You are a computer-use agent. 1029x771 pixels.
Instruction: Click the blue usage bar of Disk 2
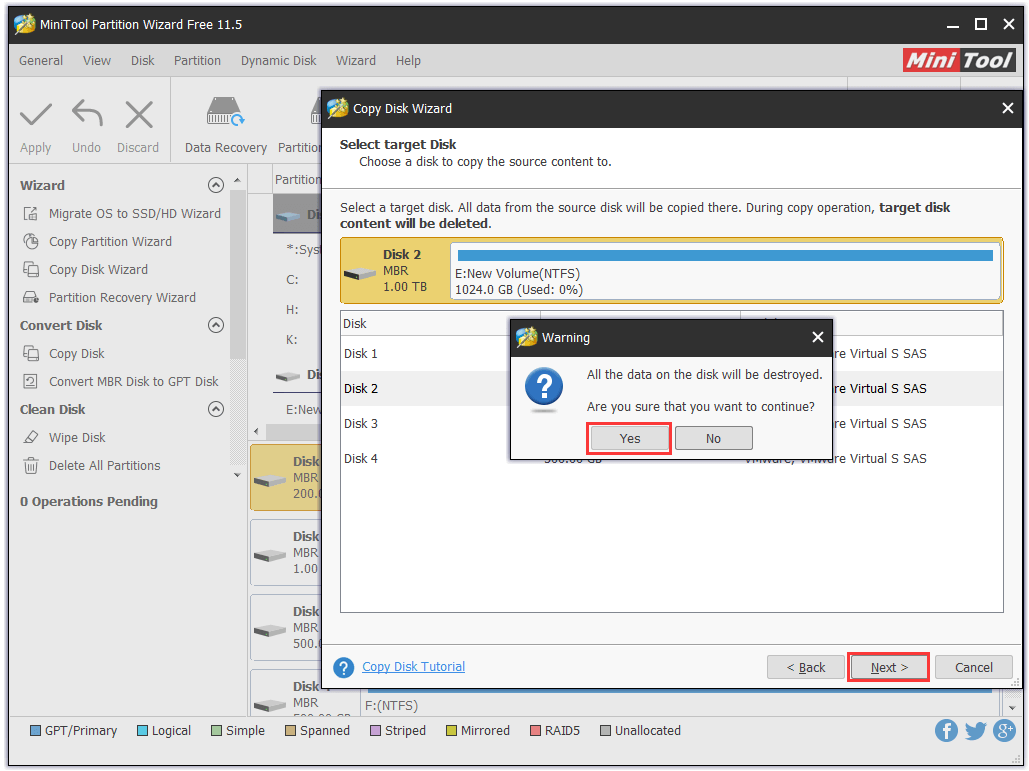(x=724, y=255)
